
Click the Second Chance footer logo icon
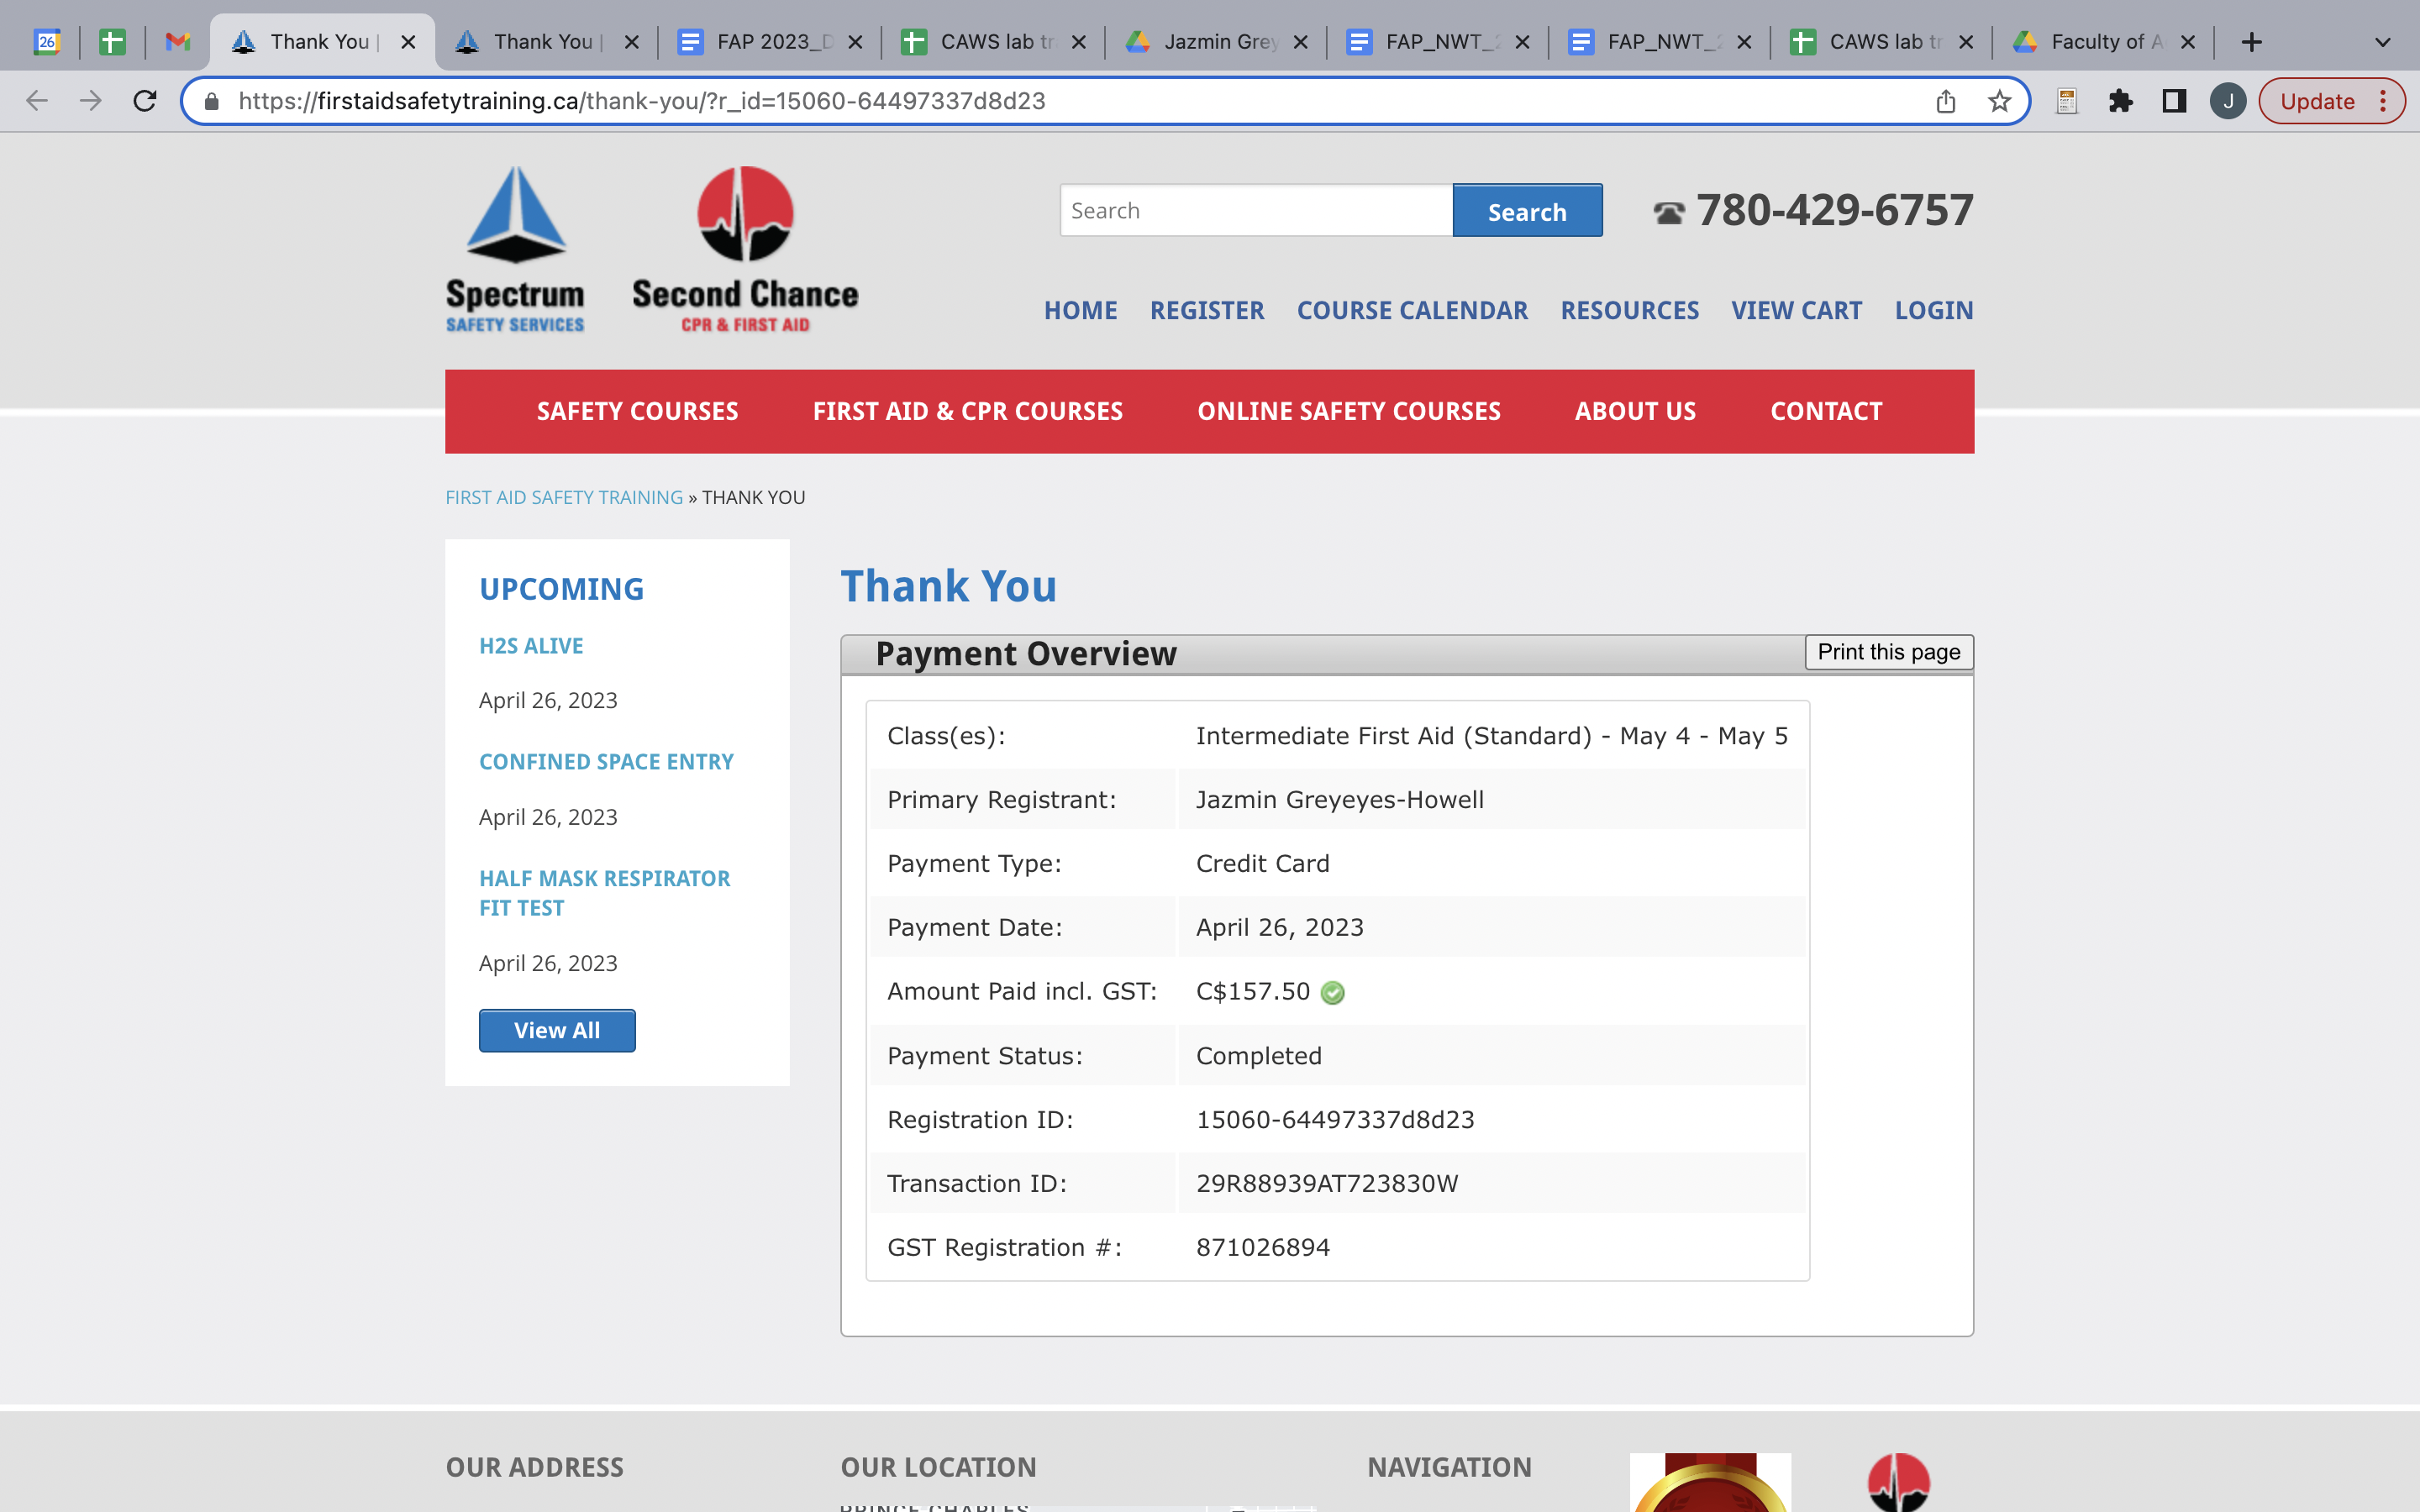[x=1899, y=1482]
